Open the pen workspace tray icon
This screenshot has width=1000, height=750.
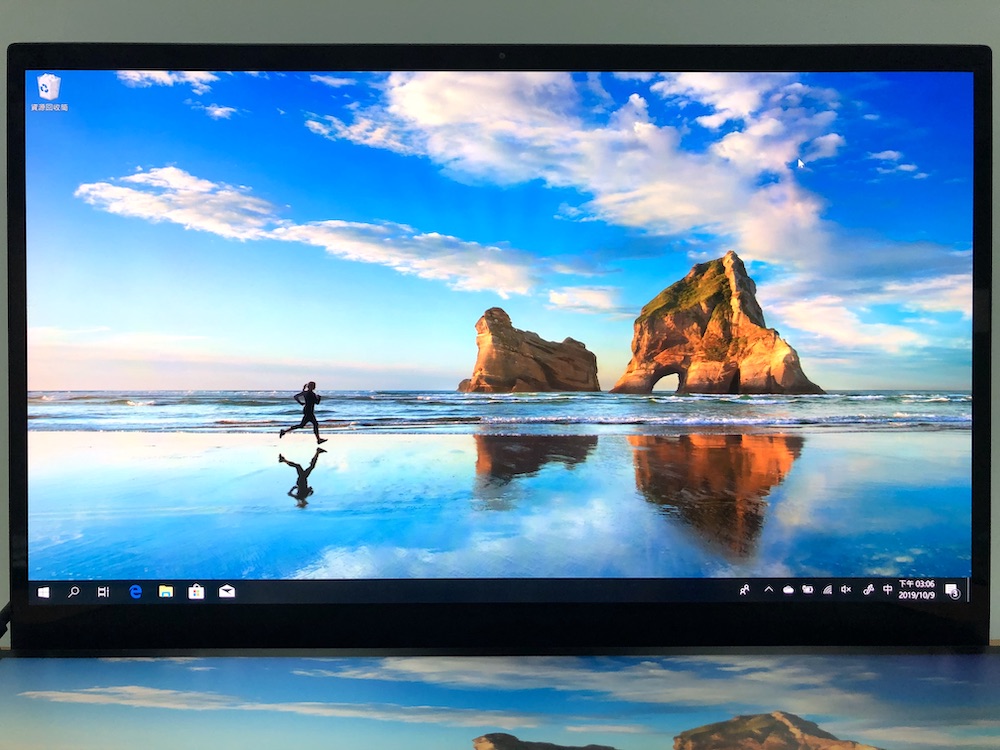coord(867,590)
